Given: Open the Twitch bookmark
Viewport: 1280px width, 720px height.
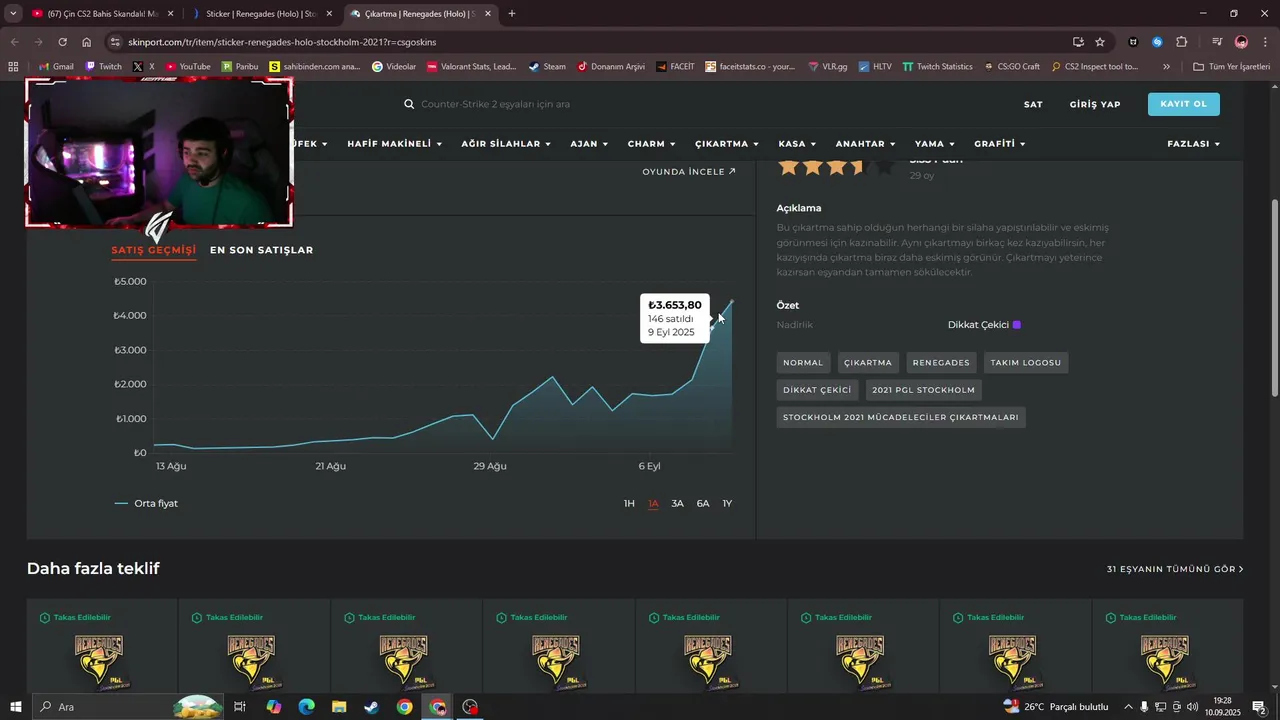Looking at the screenshot, I should [x=104, y=66].
